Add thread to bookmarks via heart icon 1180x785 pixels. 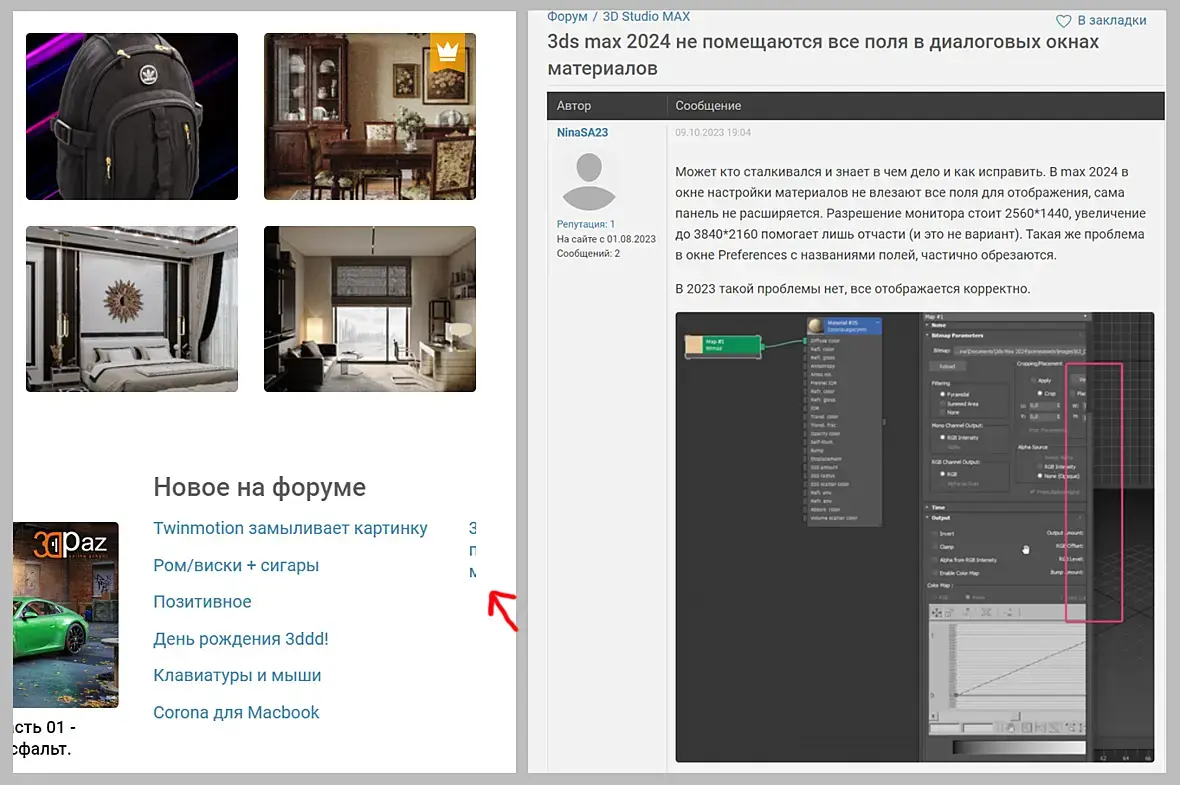tap(1063, 21)
